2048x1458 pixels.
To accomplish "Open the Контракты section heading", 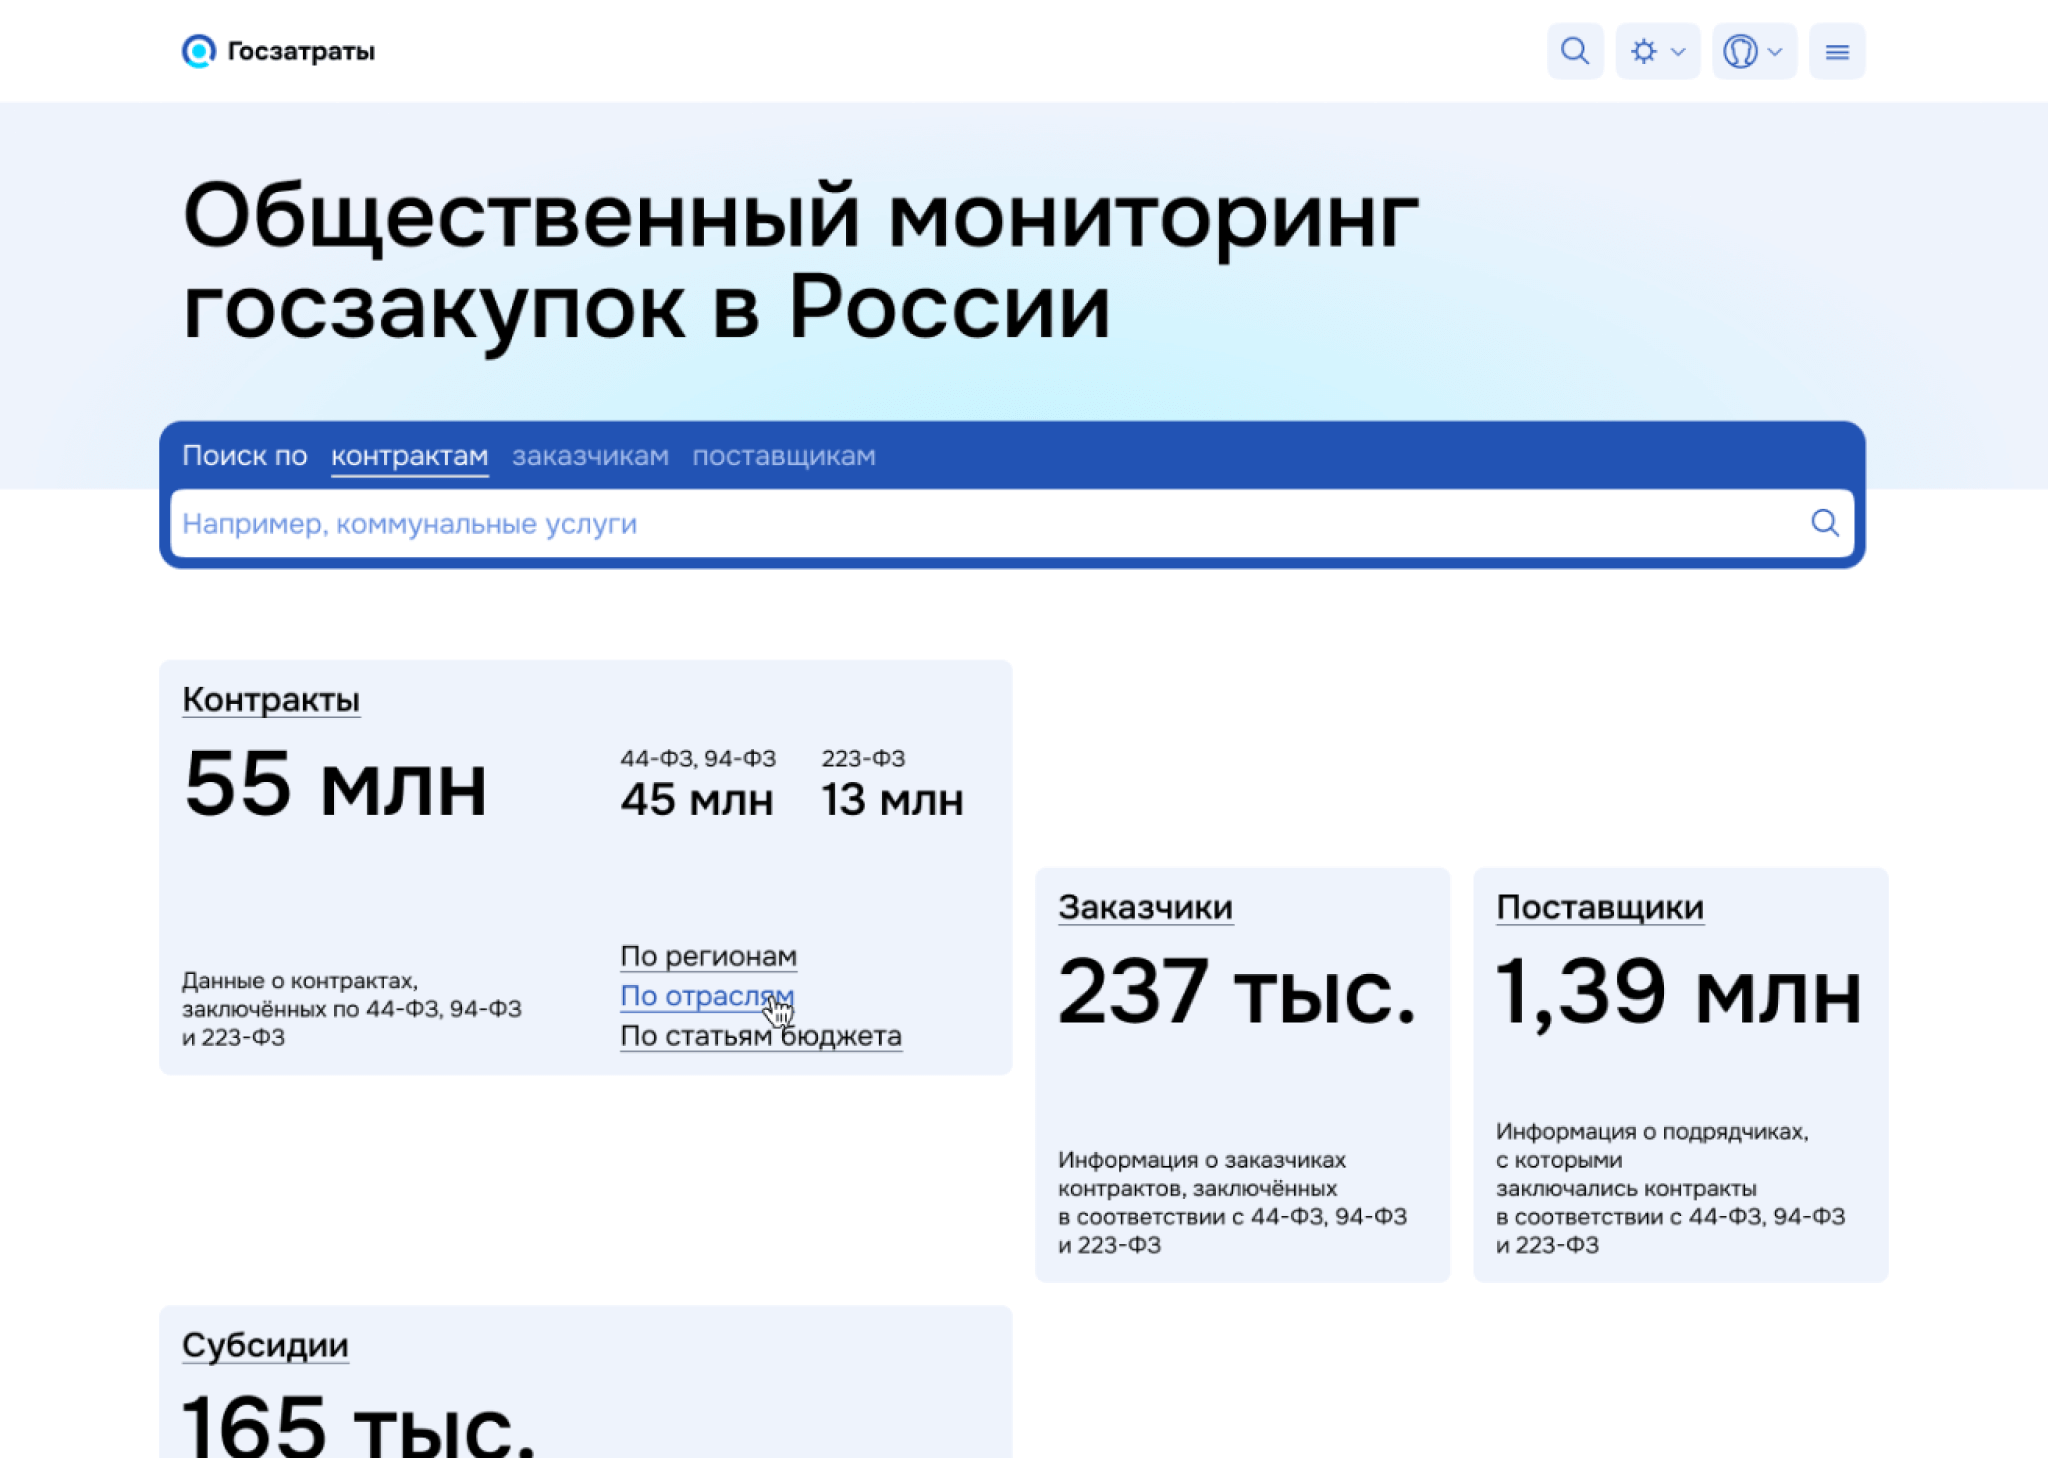I will [270, 700].
